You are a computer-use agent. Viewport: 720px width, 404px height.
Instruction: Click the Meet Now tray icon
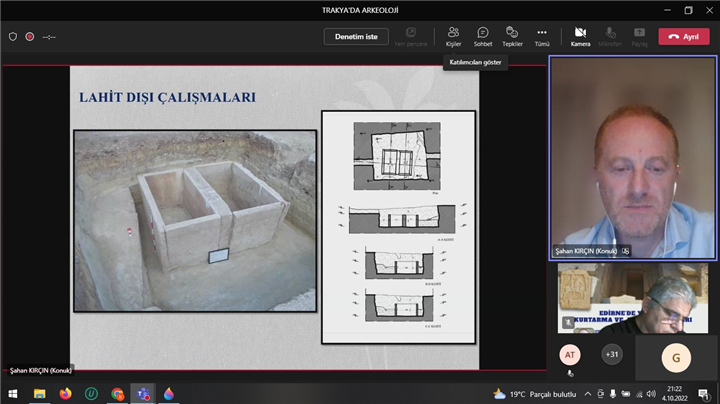click(601, 394)
